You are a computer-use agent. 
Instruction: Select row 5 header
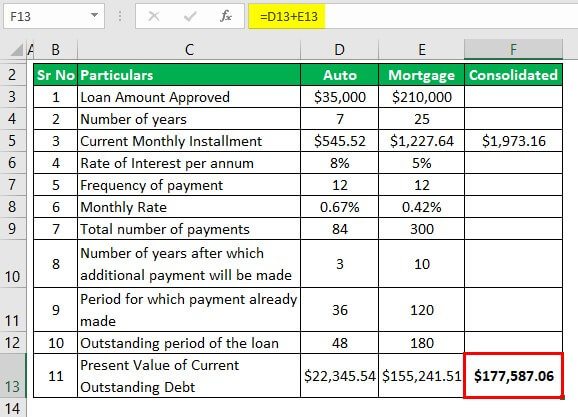pos(13,141)
